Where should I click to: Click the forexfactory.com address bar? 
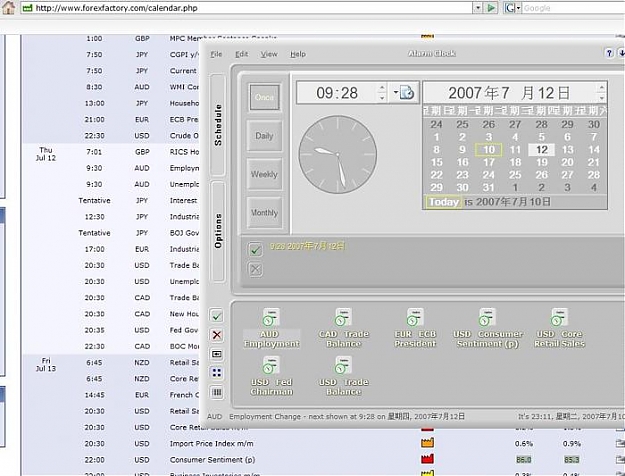(x=247, y=8)
